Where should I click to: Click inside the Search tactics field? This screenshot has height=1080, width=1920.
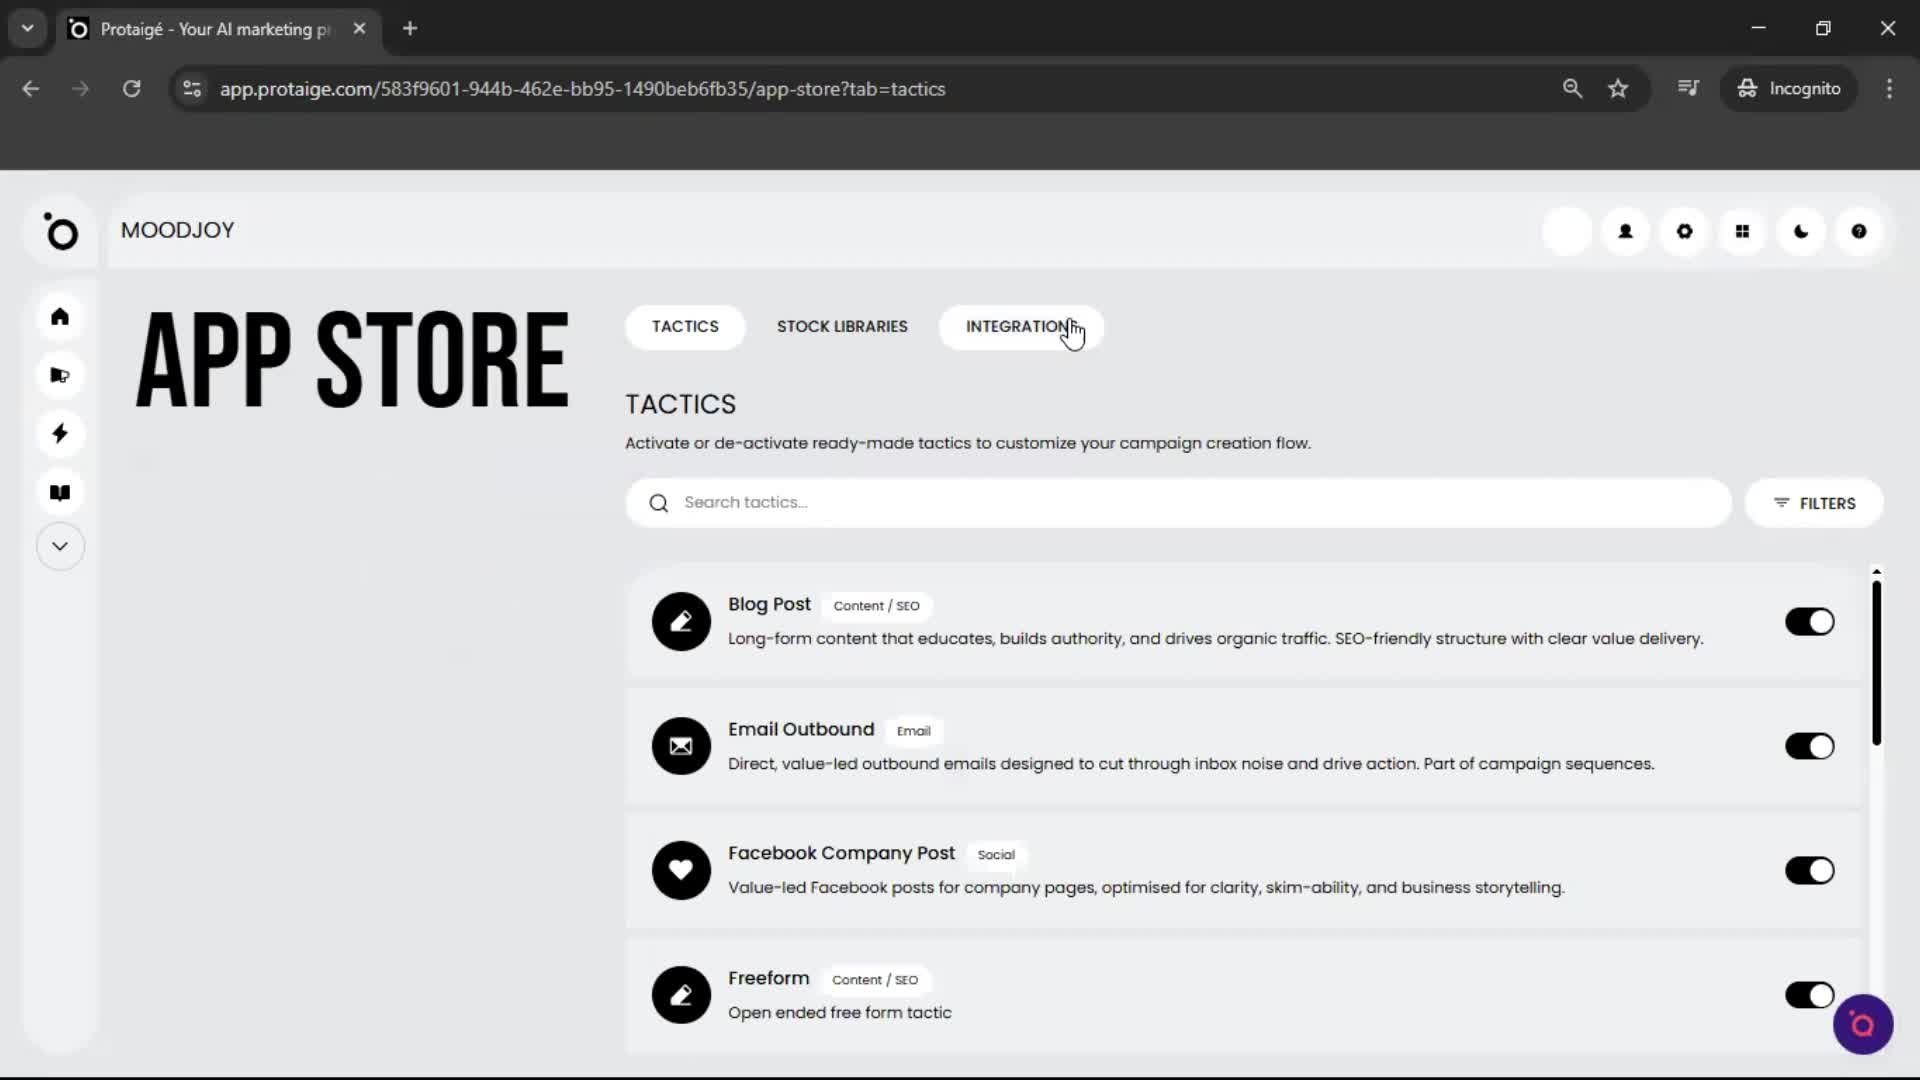coord(900,503)
